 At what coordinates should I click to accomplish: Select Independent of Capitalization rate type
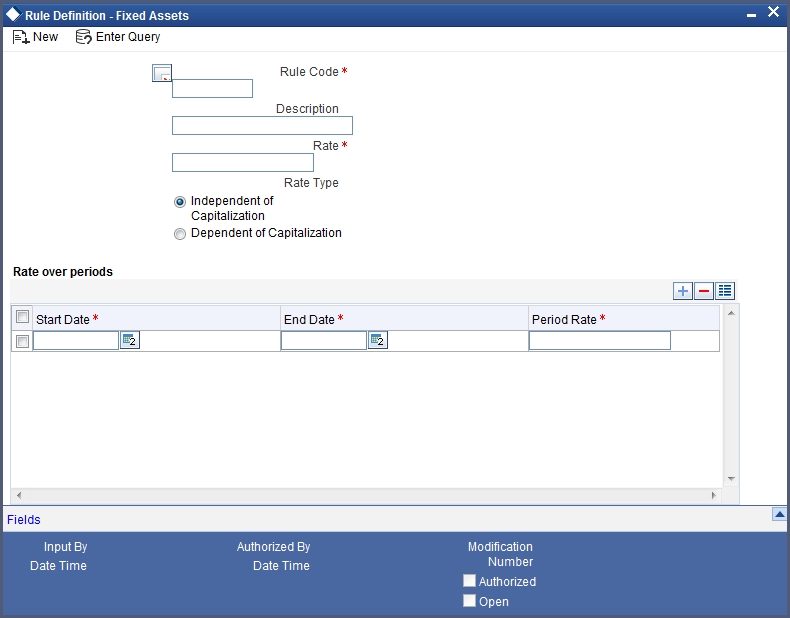179,202
